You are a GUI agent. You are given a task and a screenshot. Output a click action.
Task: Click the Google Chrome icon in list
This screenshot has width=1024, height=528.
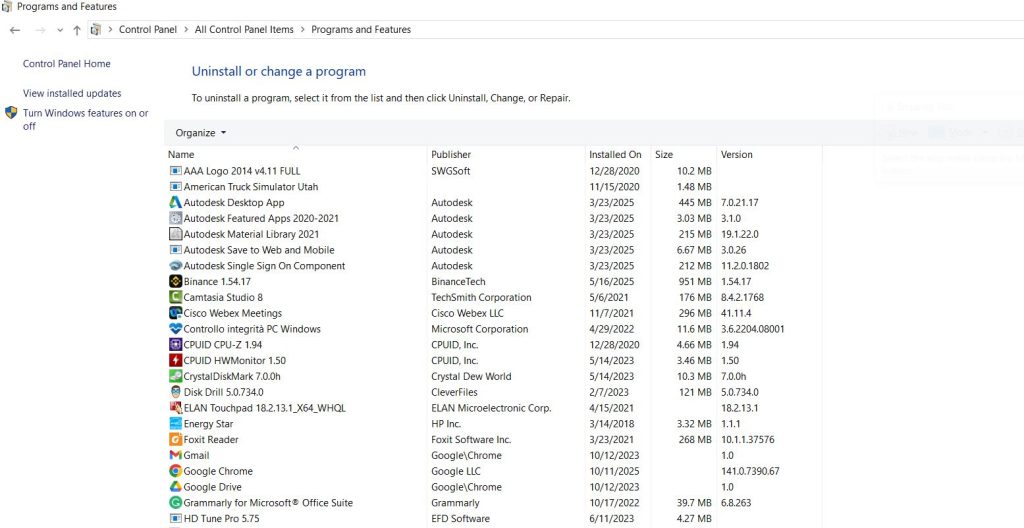[175, 471]
